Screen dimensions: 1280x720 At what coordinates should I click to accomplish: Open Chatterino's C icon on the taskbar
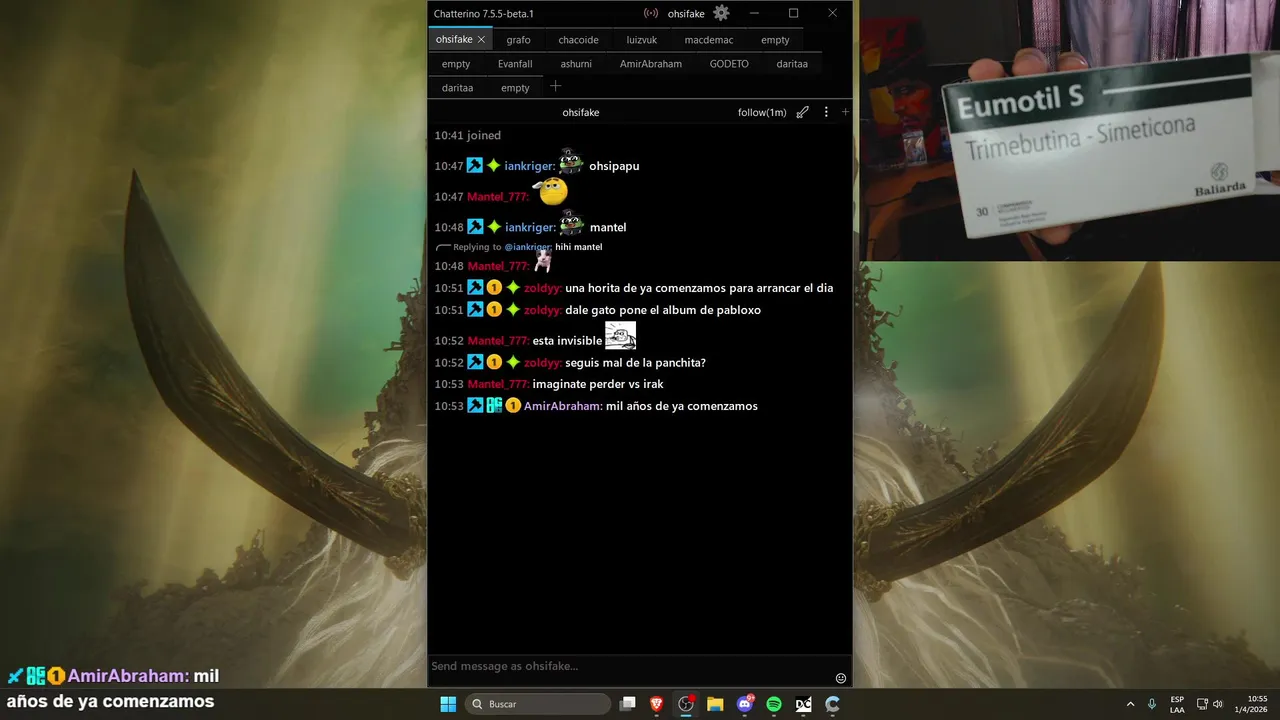[832, 704]
